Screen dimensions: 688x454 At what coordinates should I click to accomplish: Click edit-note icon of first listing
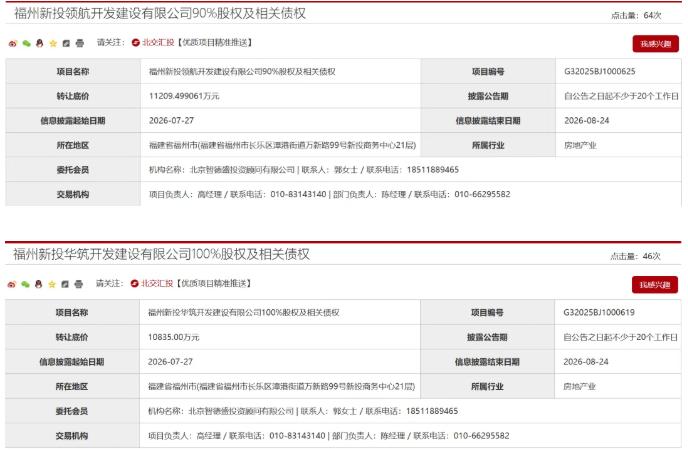(66, 43)
